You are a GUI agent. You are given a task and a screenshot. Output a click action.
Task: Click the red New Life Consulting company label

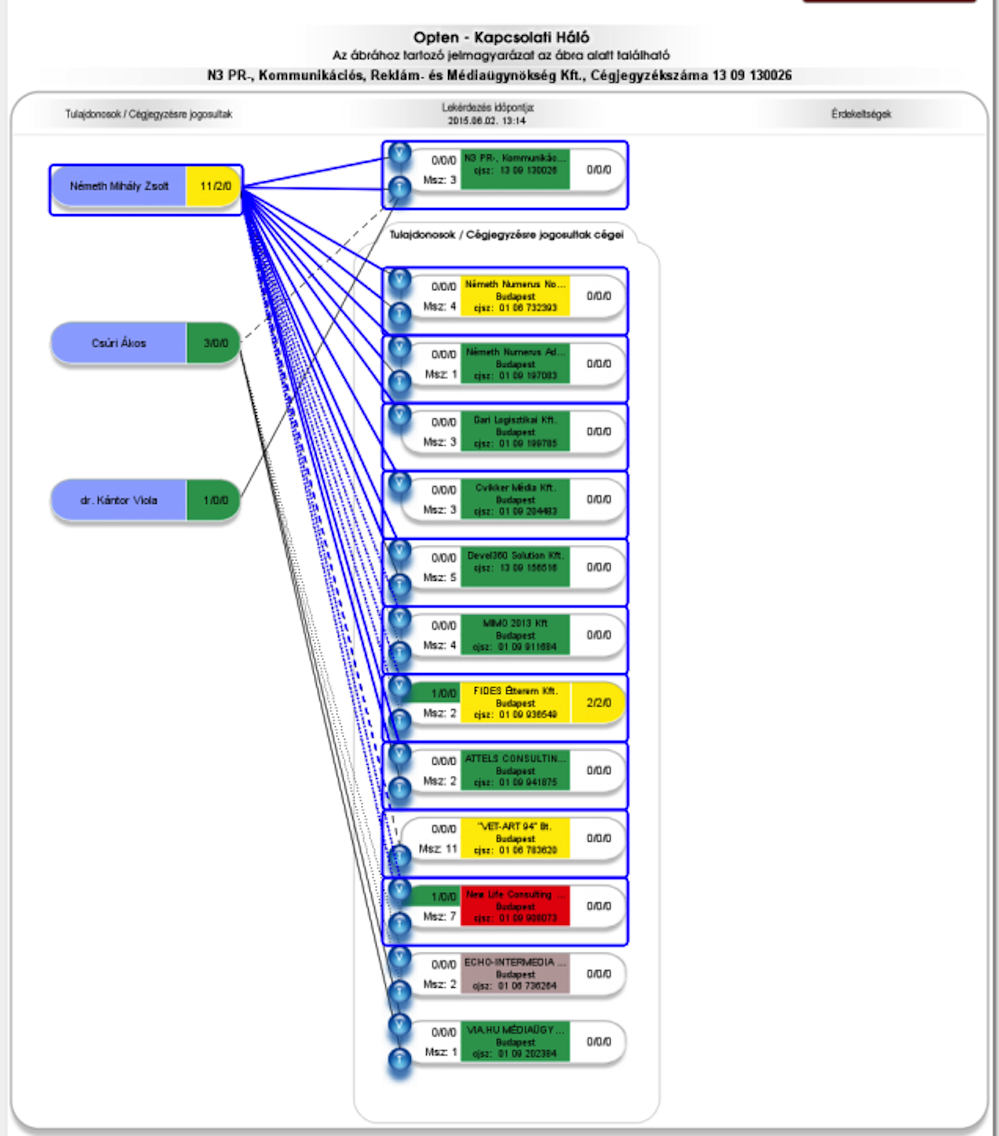click(515, 906)
